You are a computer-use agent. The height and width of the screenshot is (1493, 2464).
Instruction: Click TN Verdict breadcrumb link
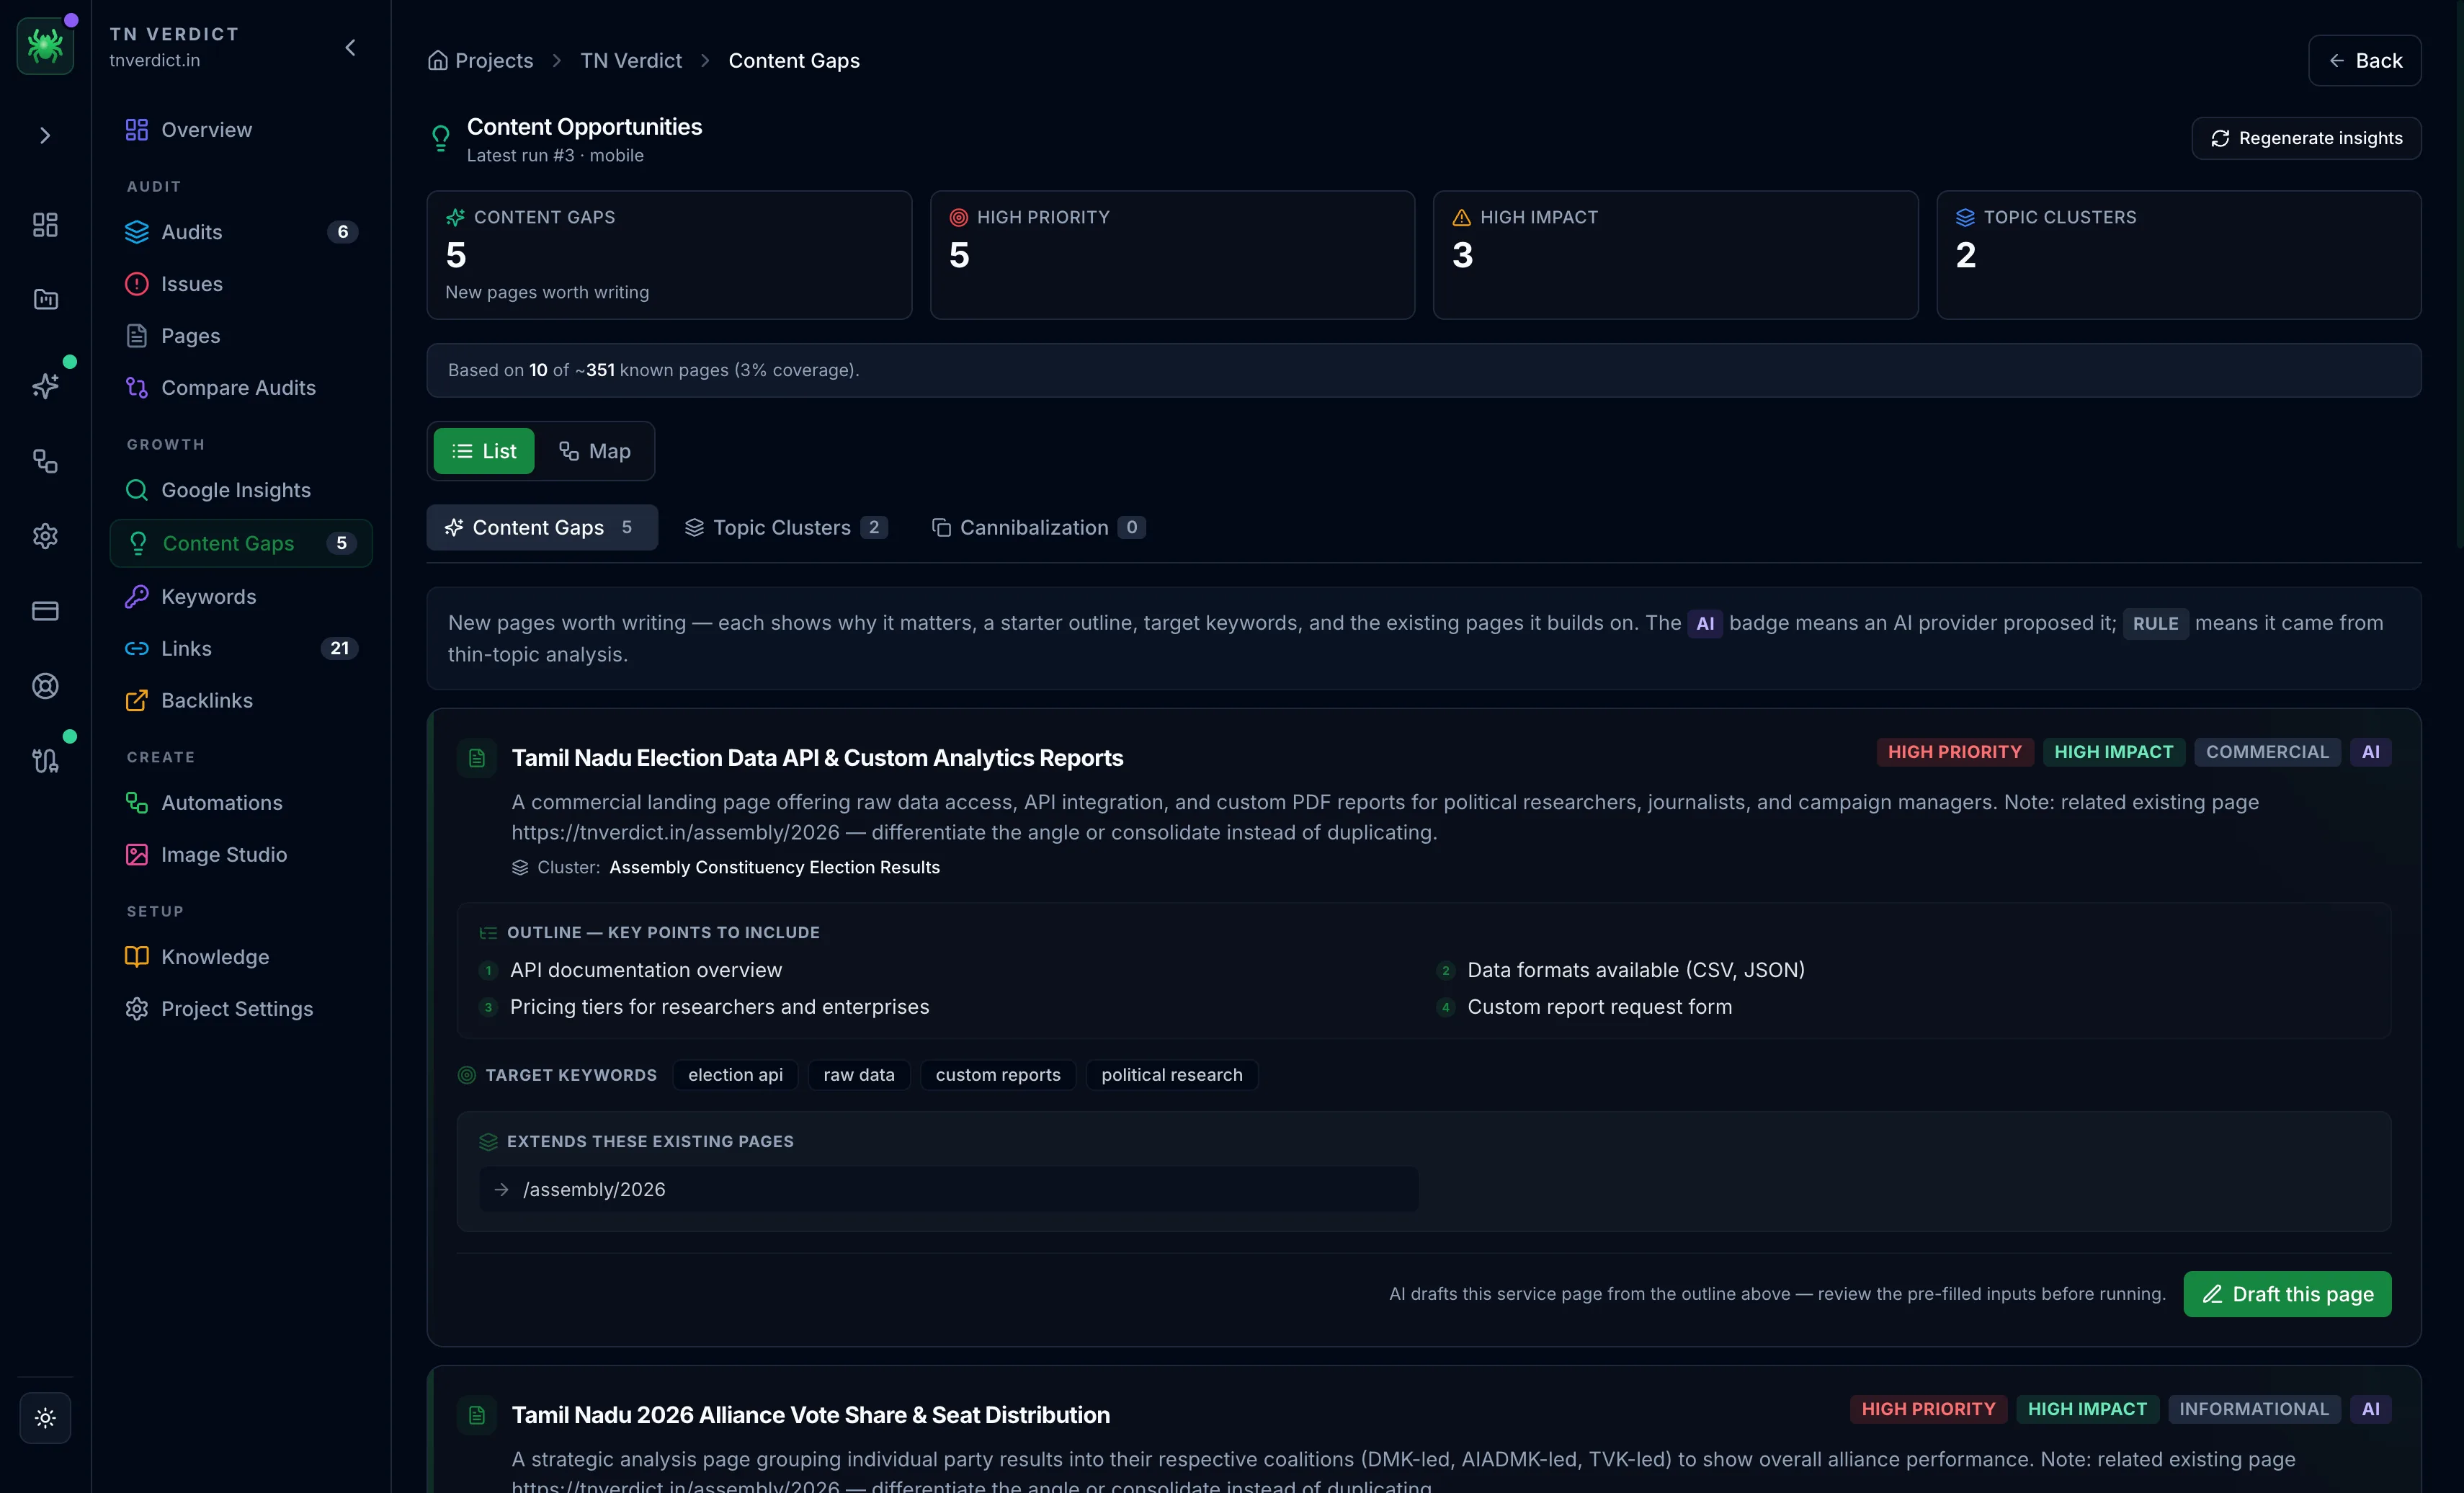click(631, 61)
